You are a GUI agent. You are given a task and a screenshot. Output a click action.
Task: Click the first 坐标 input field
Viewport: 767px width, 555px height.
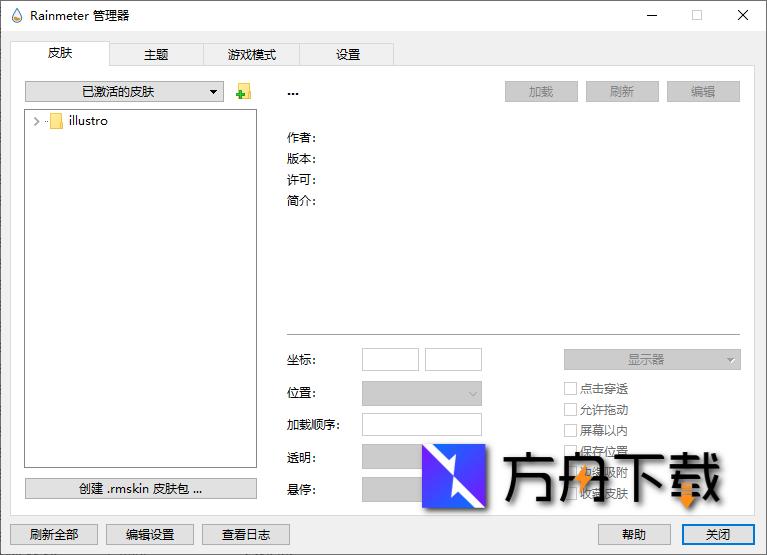(x=390, y=359)
